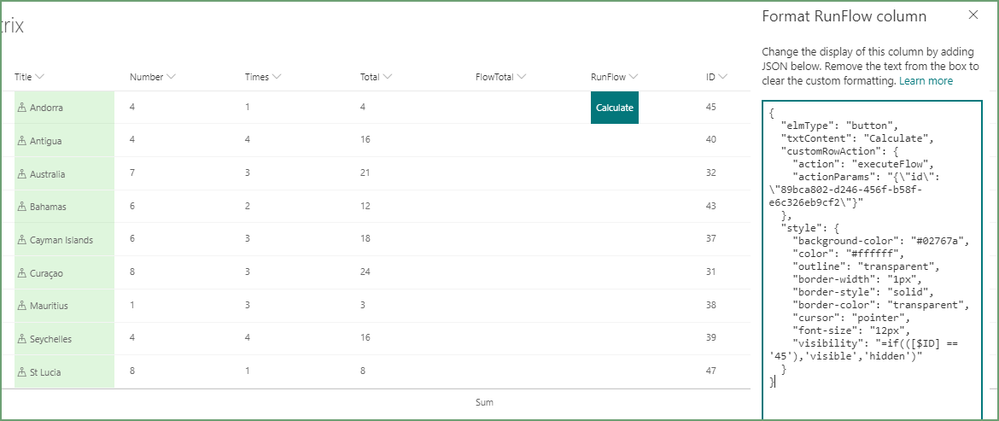Click the Calculate button in Andorra row
Image resolution: width=999 pixels, height=421 pixels.
[614, 107]
